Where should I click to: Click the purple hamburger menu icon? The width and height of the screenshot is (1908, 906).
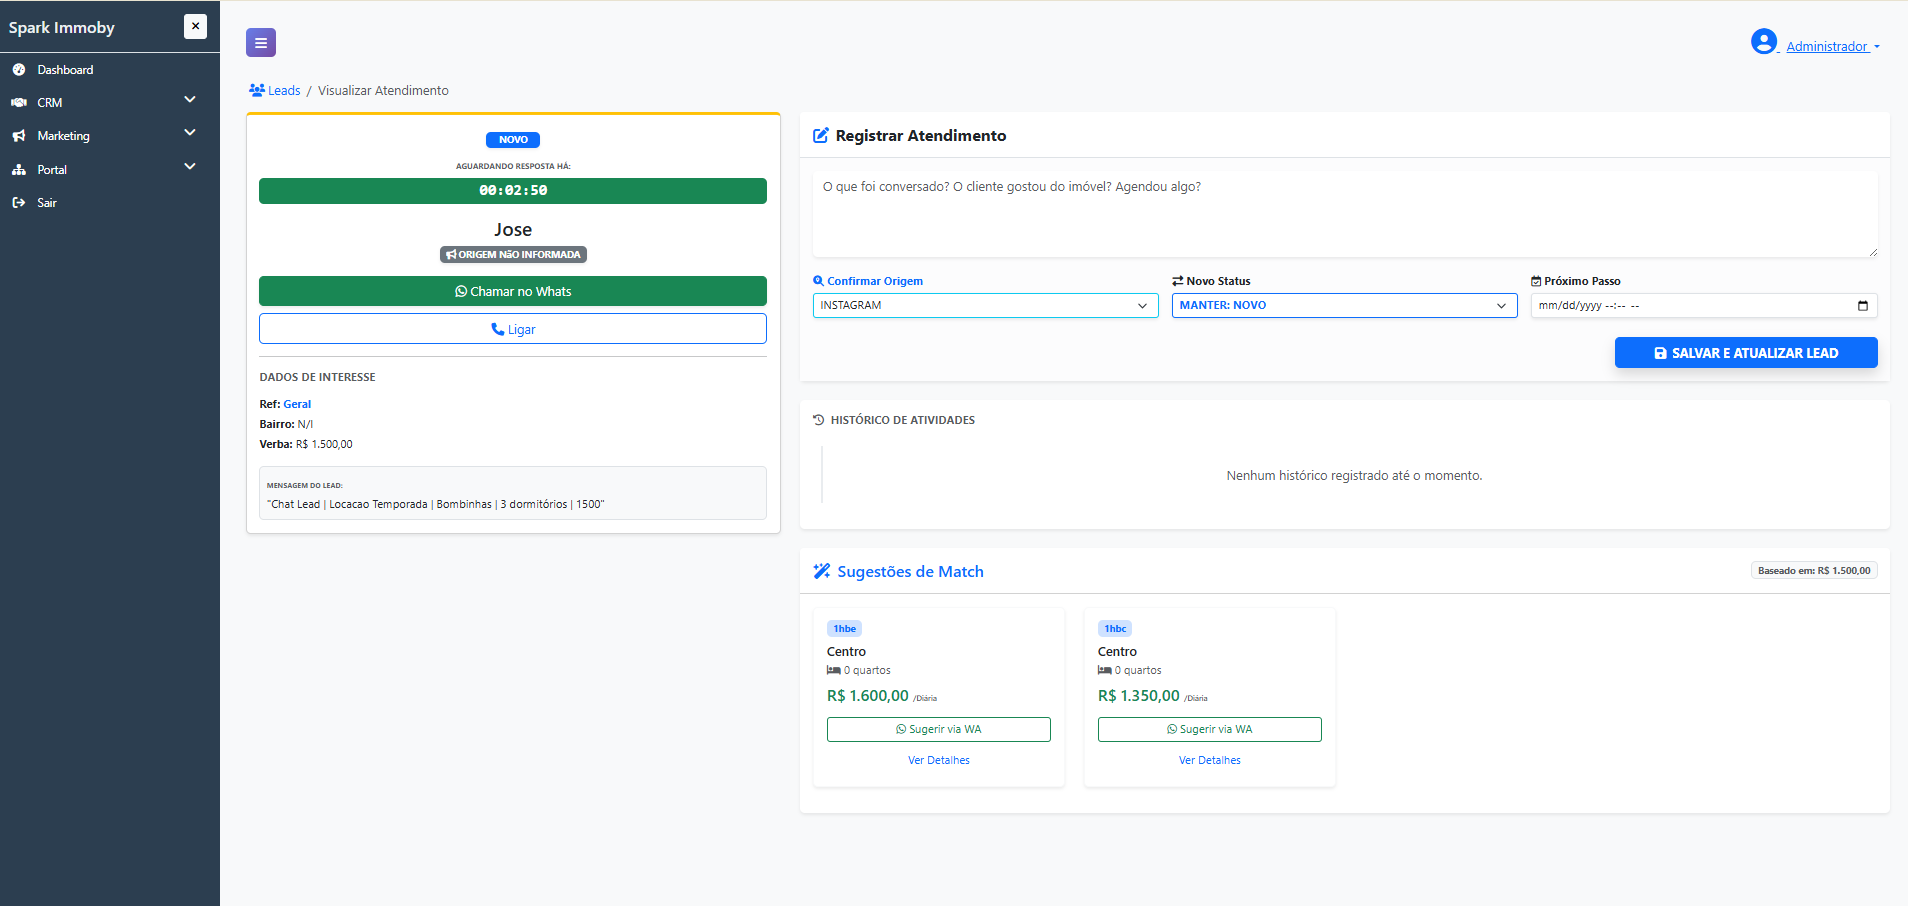261,43
